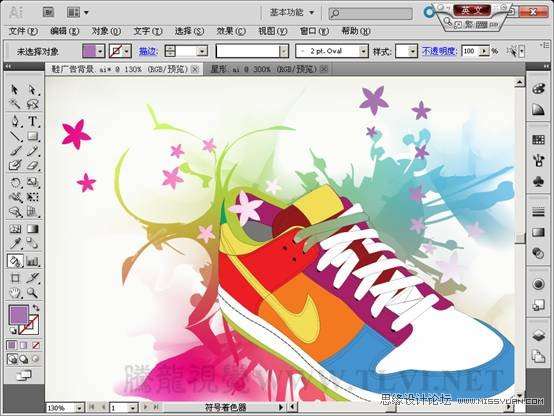This screenshot has height=416, width=554.
Task: Select the Direct Selection tool
Action: click(x=32, y=89)
